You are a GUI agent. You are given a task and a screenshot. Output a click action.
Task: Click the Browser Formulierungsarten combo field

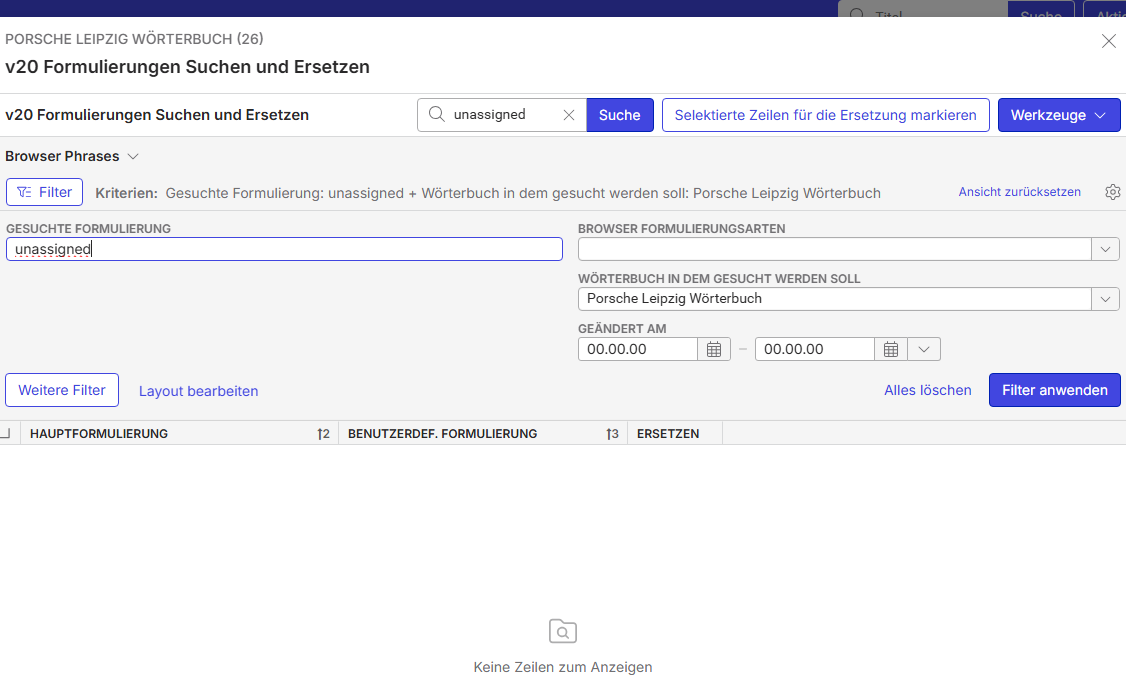click(834, 249)
